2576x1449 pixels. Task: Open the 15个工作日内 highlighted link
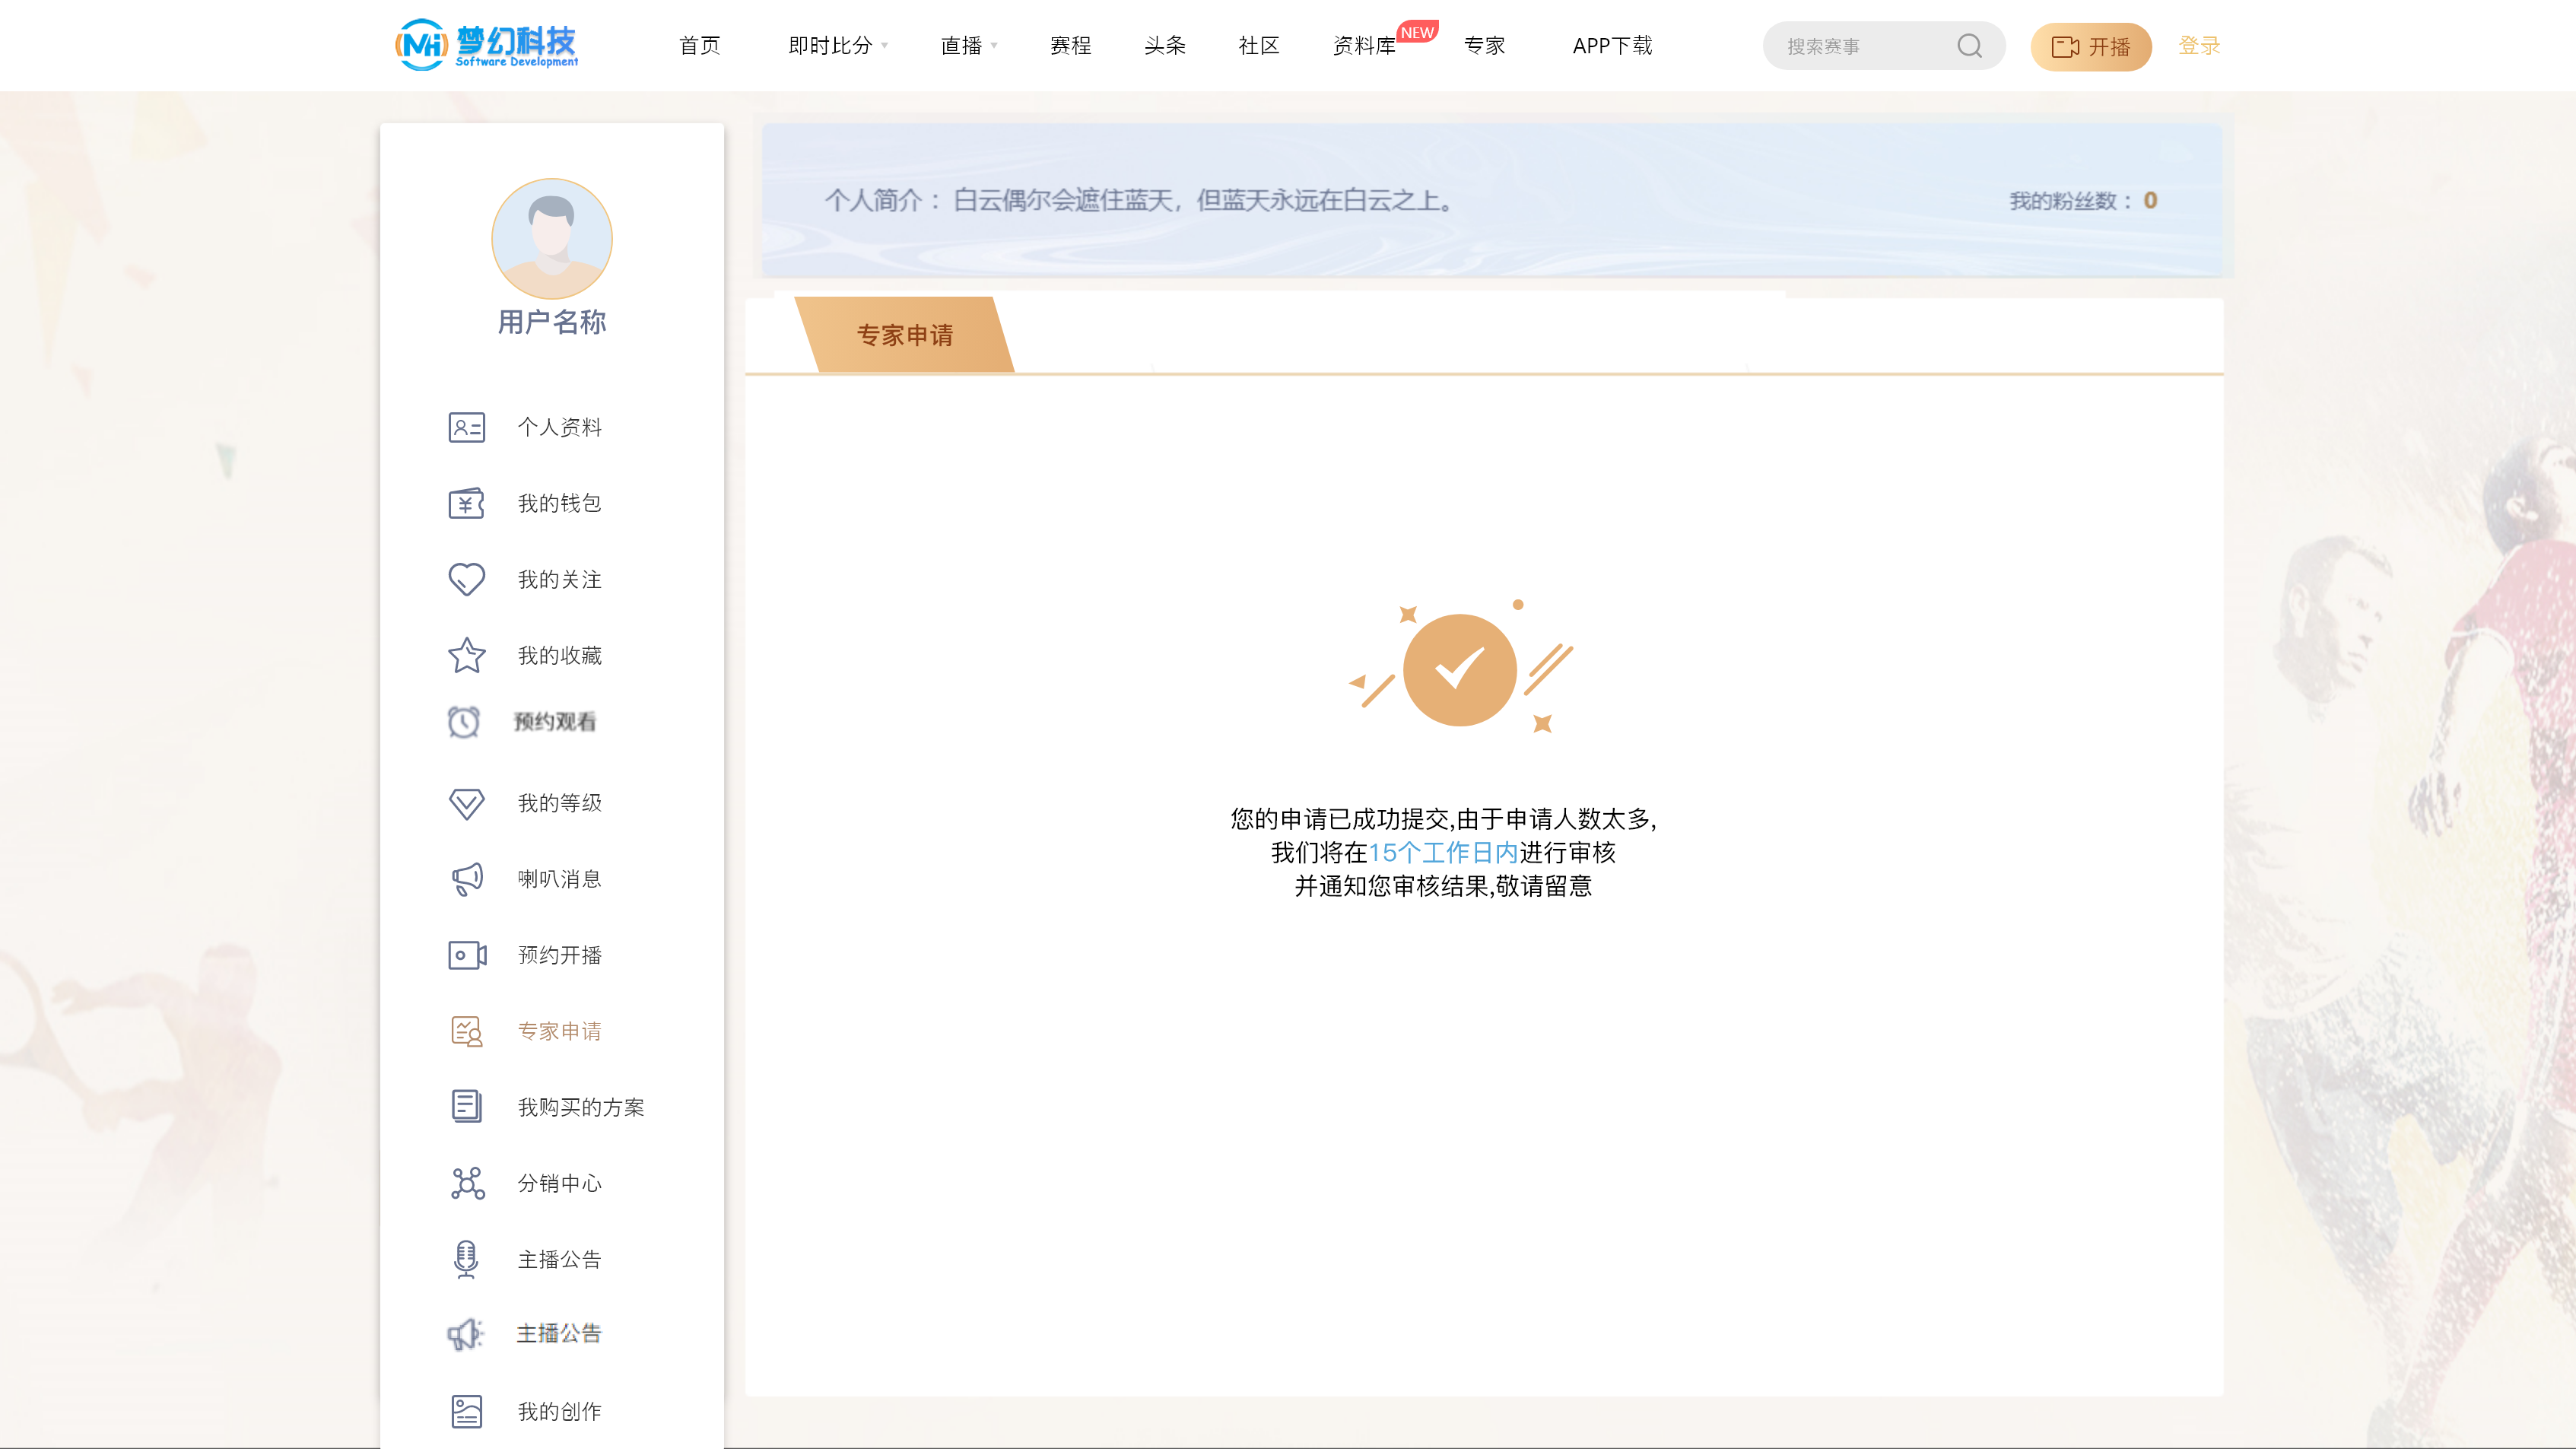pos(1446,853)
